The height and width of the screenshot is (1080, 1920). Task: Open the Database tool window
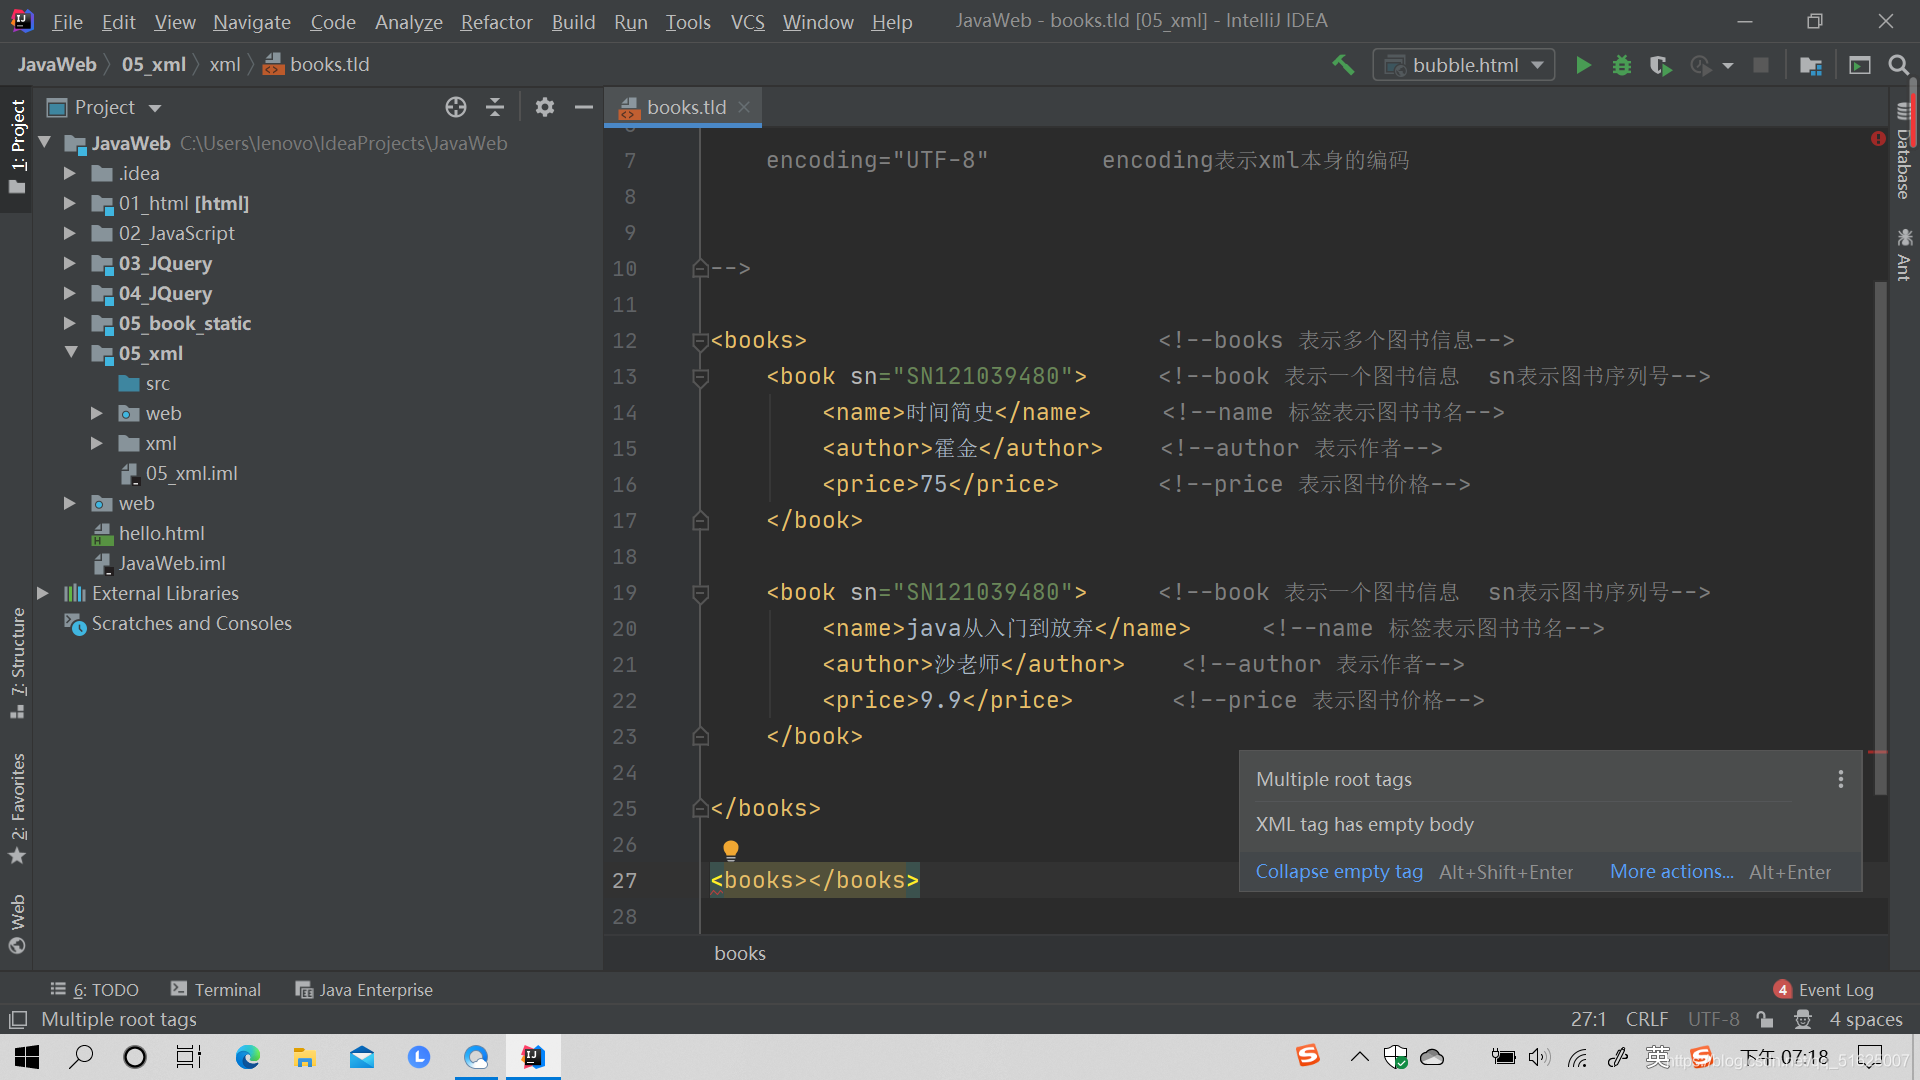(x=1904, y=150)
